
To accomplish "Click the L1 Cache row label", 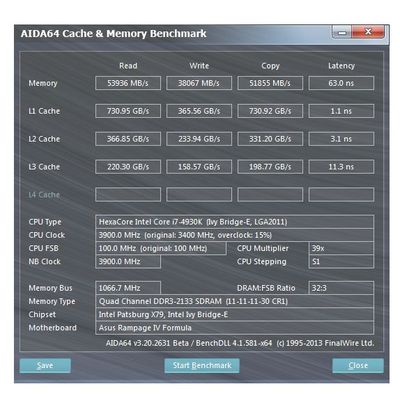I will (x=44, y=111).
